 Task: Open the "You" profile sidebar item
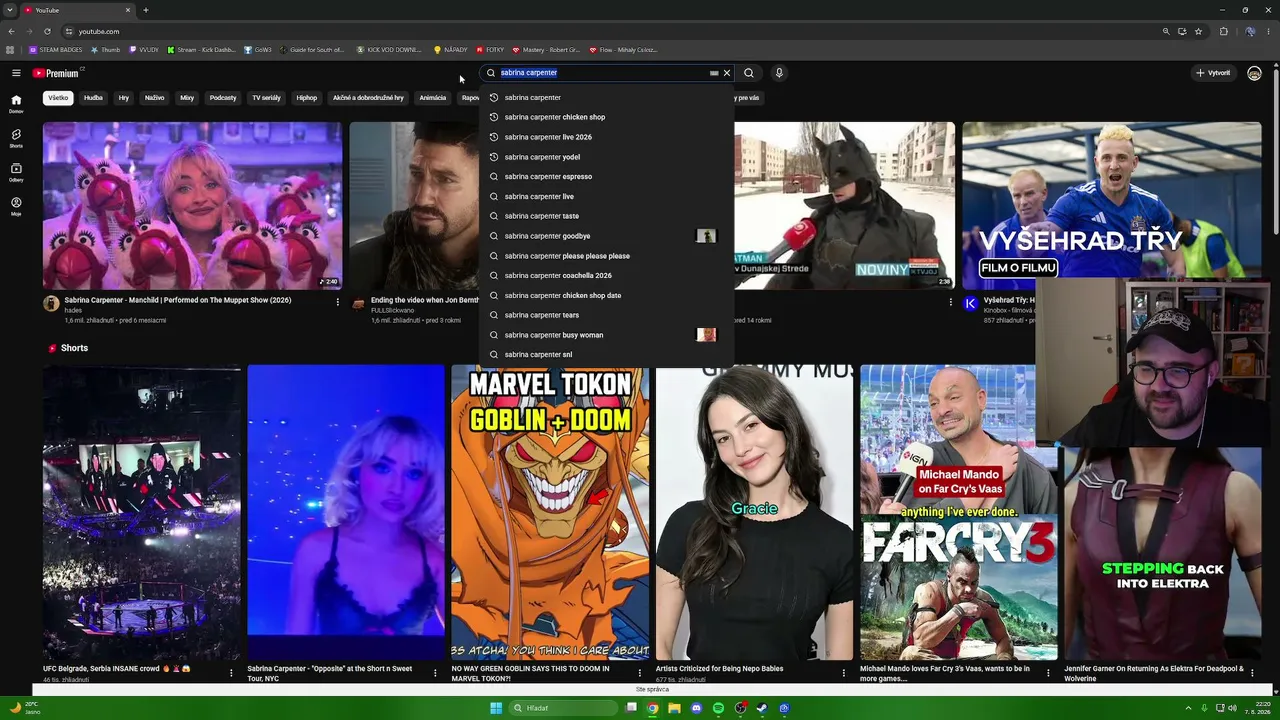pos(16,206)
